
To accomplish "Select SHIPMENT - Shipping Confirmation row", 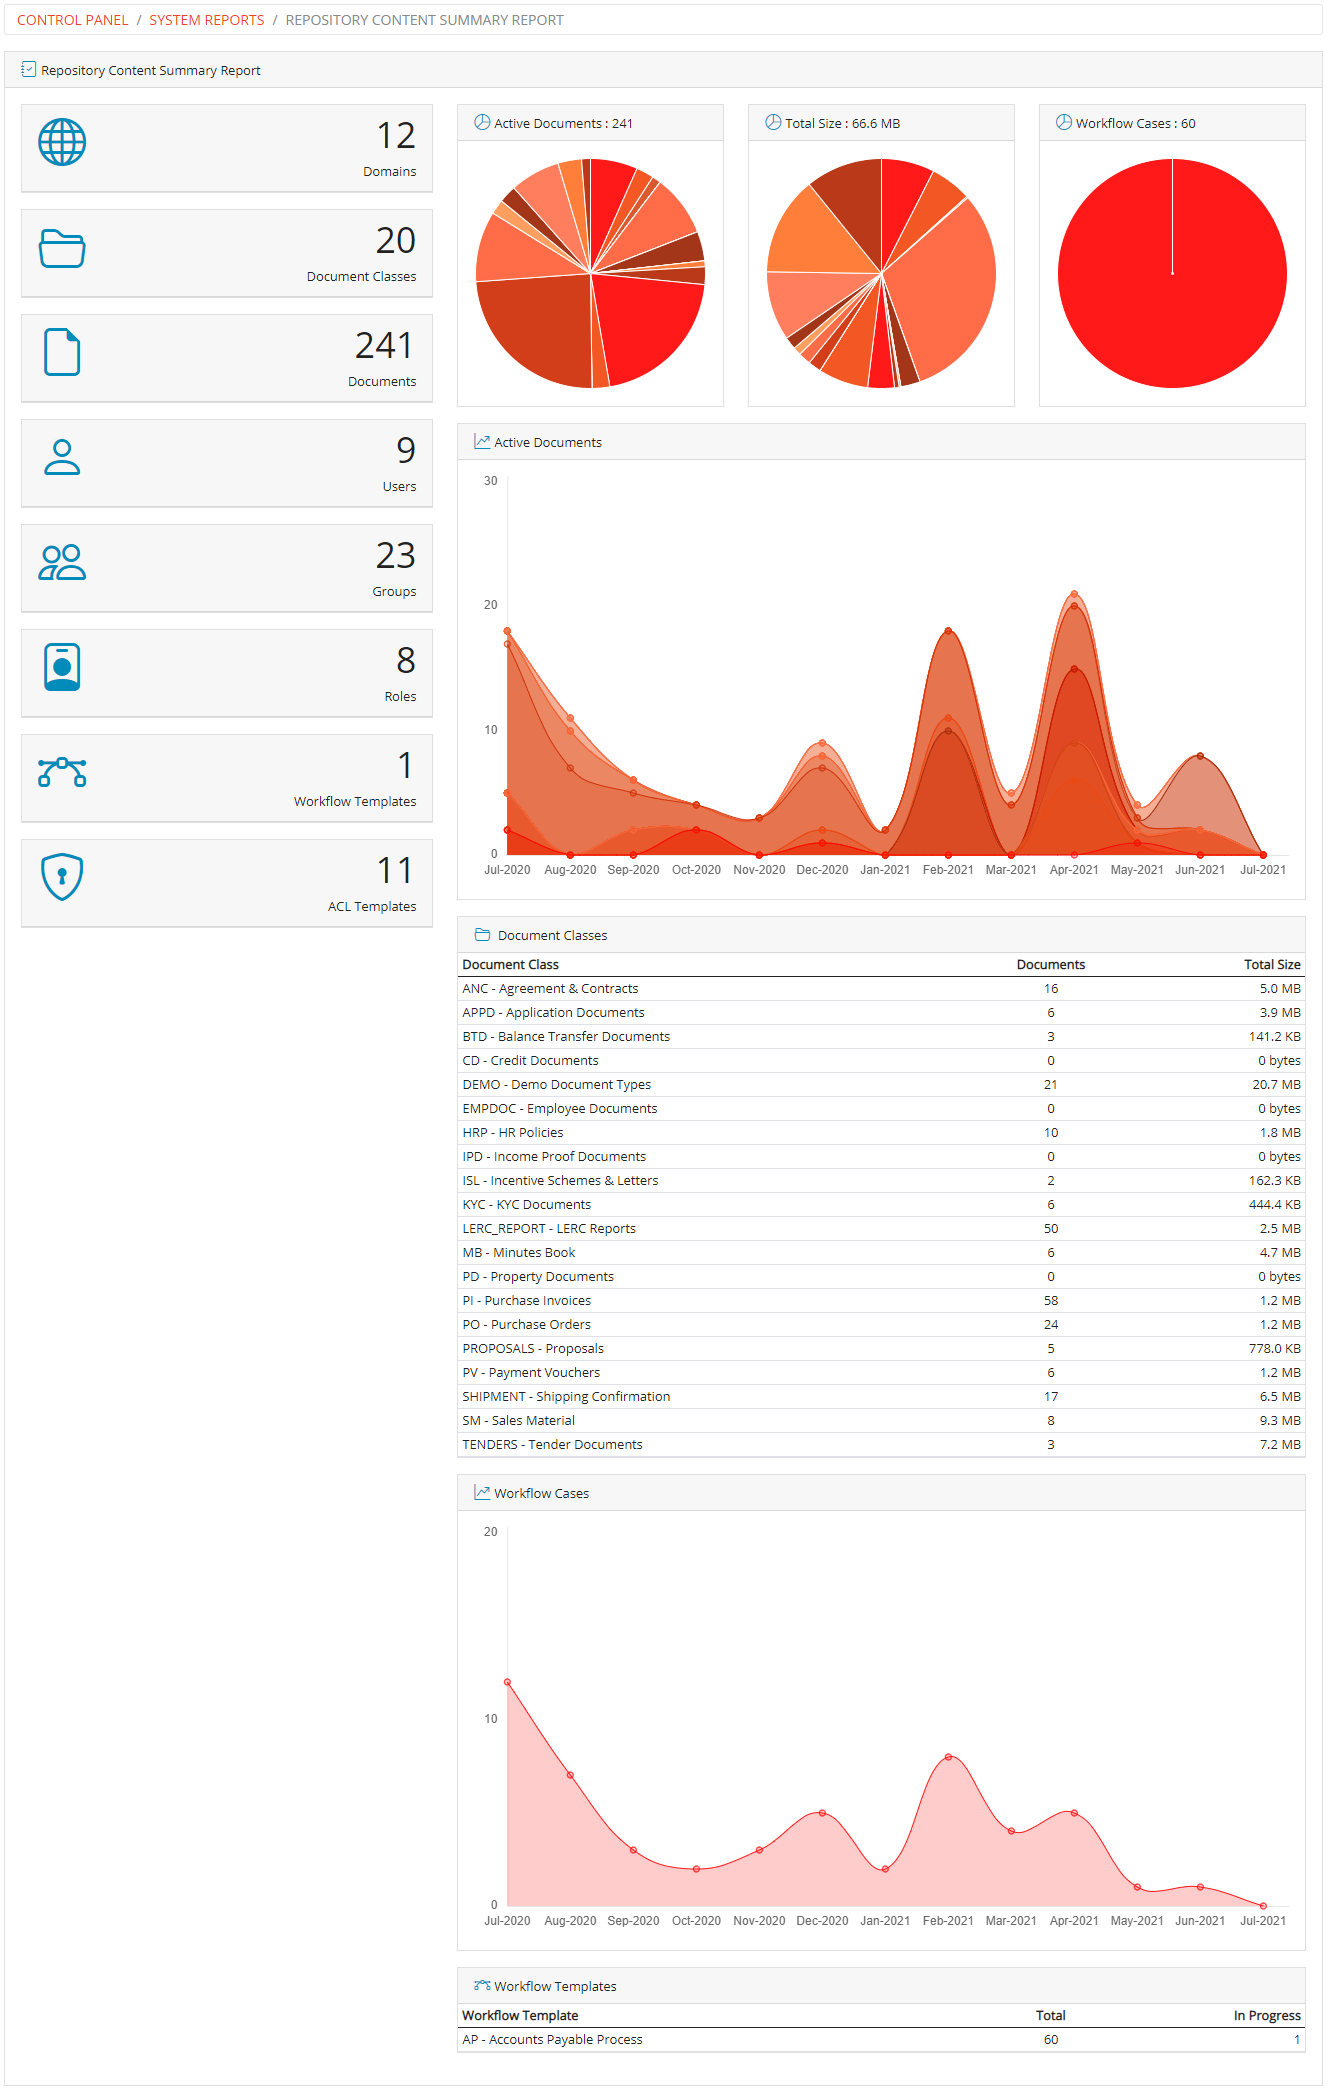I will pos(881,1396).
